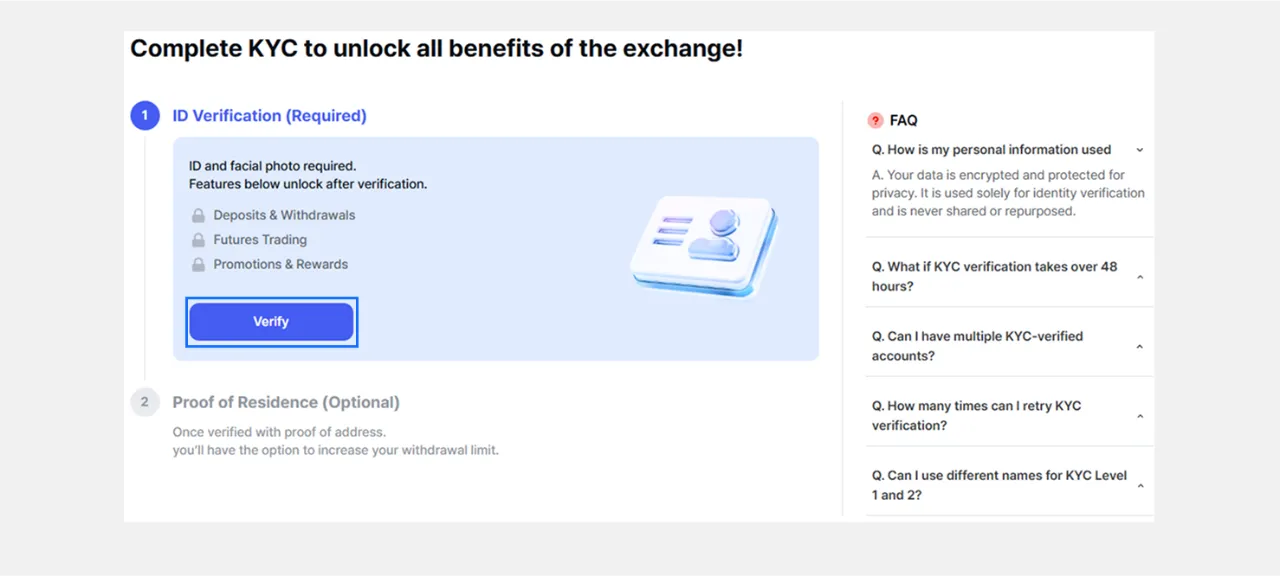Viewport: 1280px width, 576px height.
Task: Select the question about verification over 48 hours
Action: 994,276
